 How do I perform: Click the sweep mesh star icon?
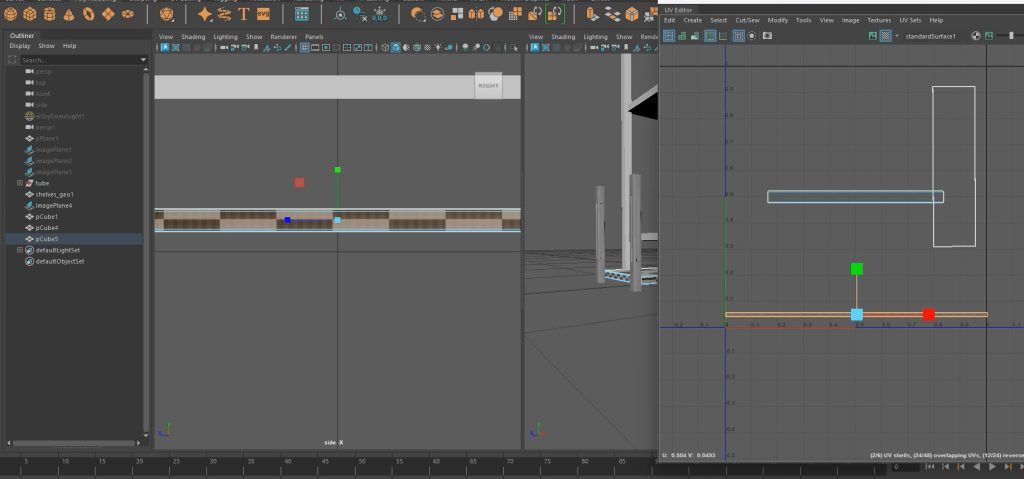point(204,14)
